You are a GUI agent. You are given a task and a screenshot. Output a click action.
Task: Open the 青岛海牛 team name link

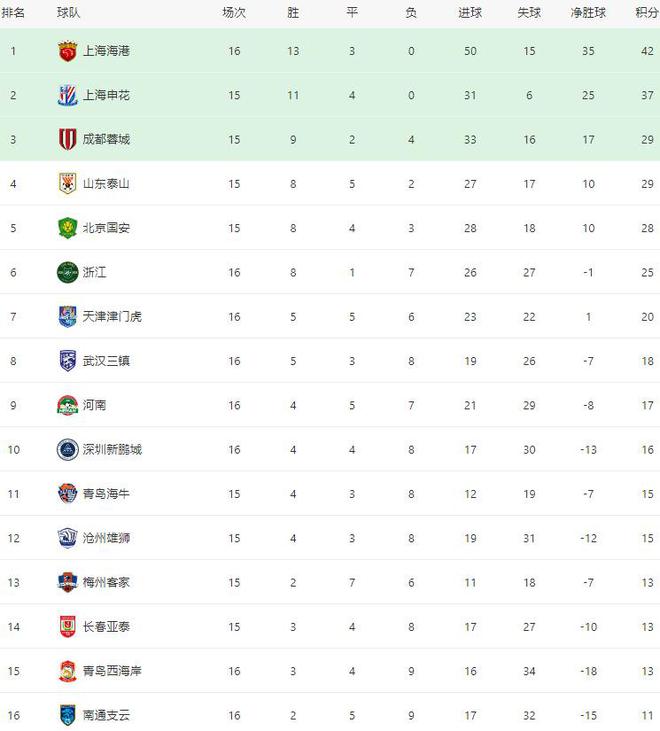[x=106, y=494]
